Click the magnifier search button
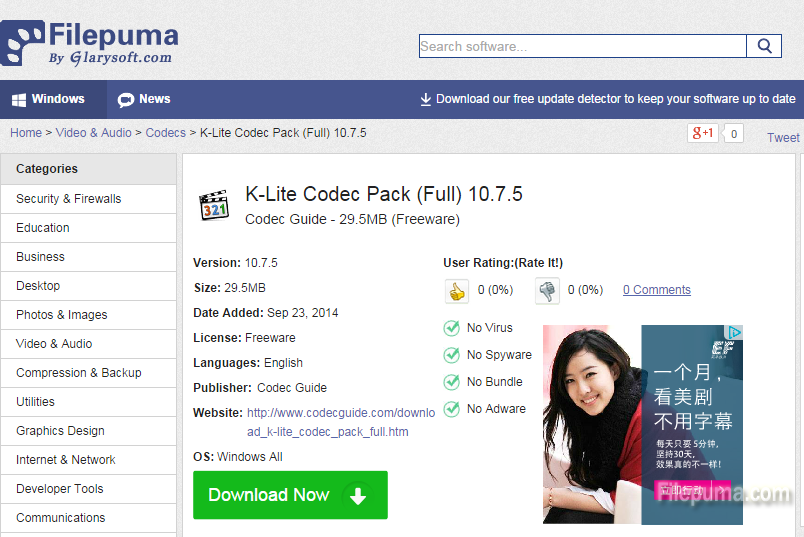Image resolution: width=804 pixels, height=537 pixels. click(x=764, y=46)
